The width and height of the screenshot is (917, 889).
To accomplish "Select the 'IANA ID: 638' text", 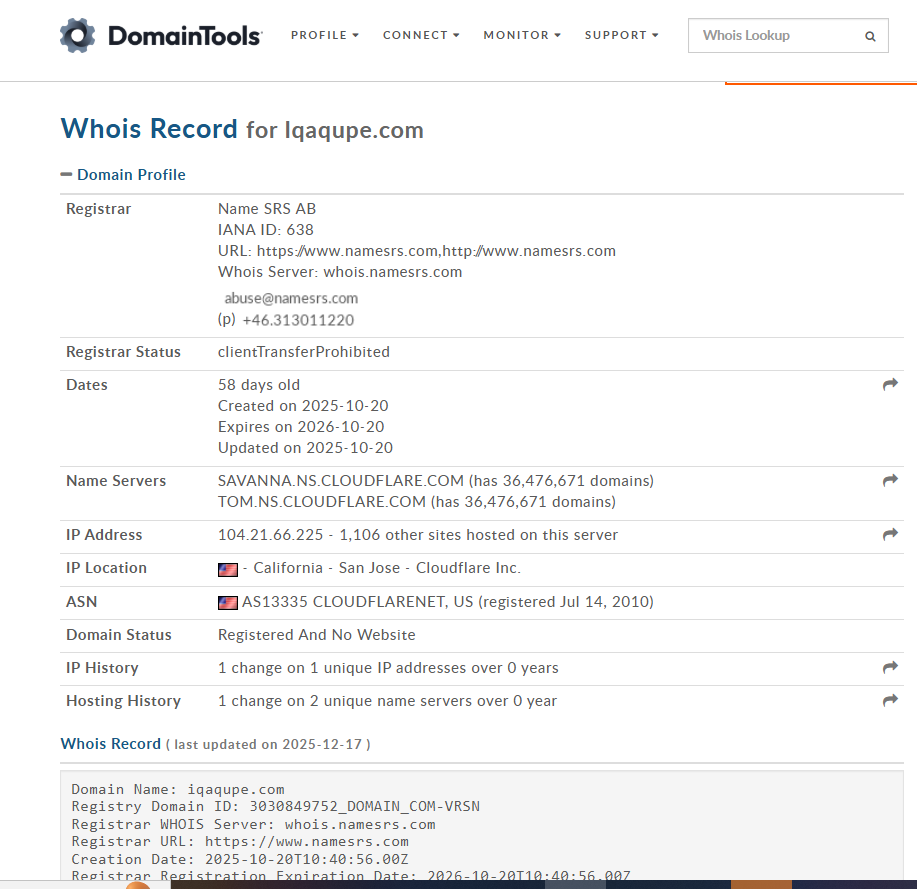I will pyautogui.click(x=266, y=230).
